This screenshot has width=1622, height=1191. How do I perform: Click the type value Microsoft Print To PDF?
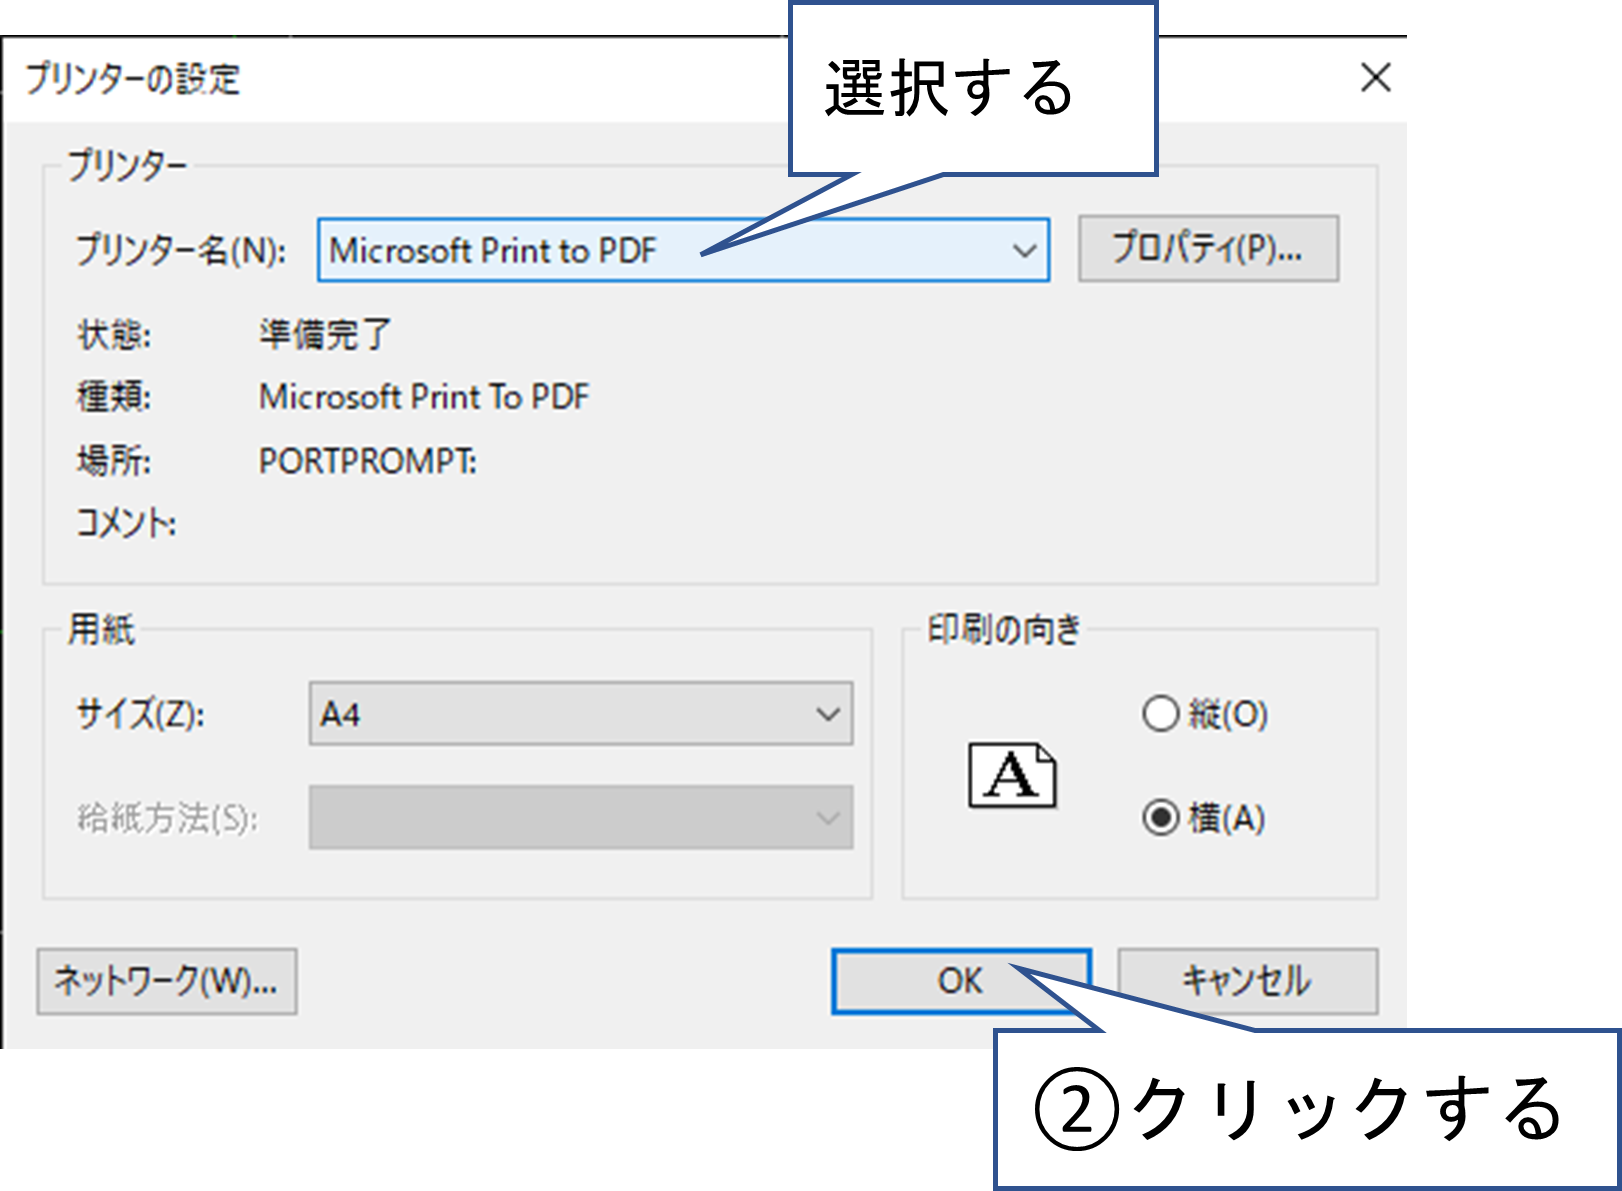click(424, 397)
